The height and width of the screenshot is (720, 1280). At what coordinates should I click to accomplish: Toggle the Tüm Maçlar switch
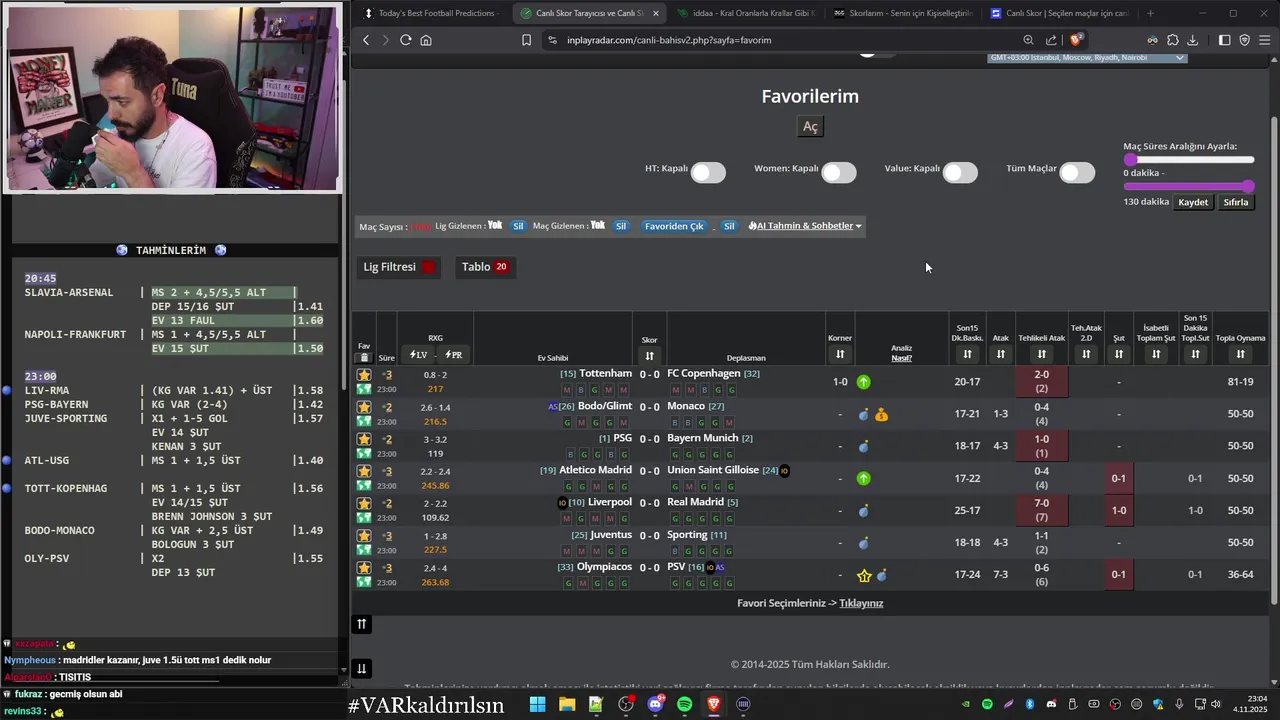point(1076,172)
